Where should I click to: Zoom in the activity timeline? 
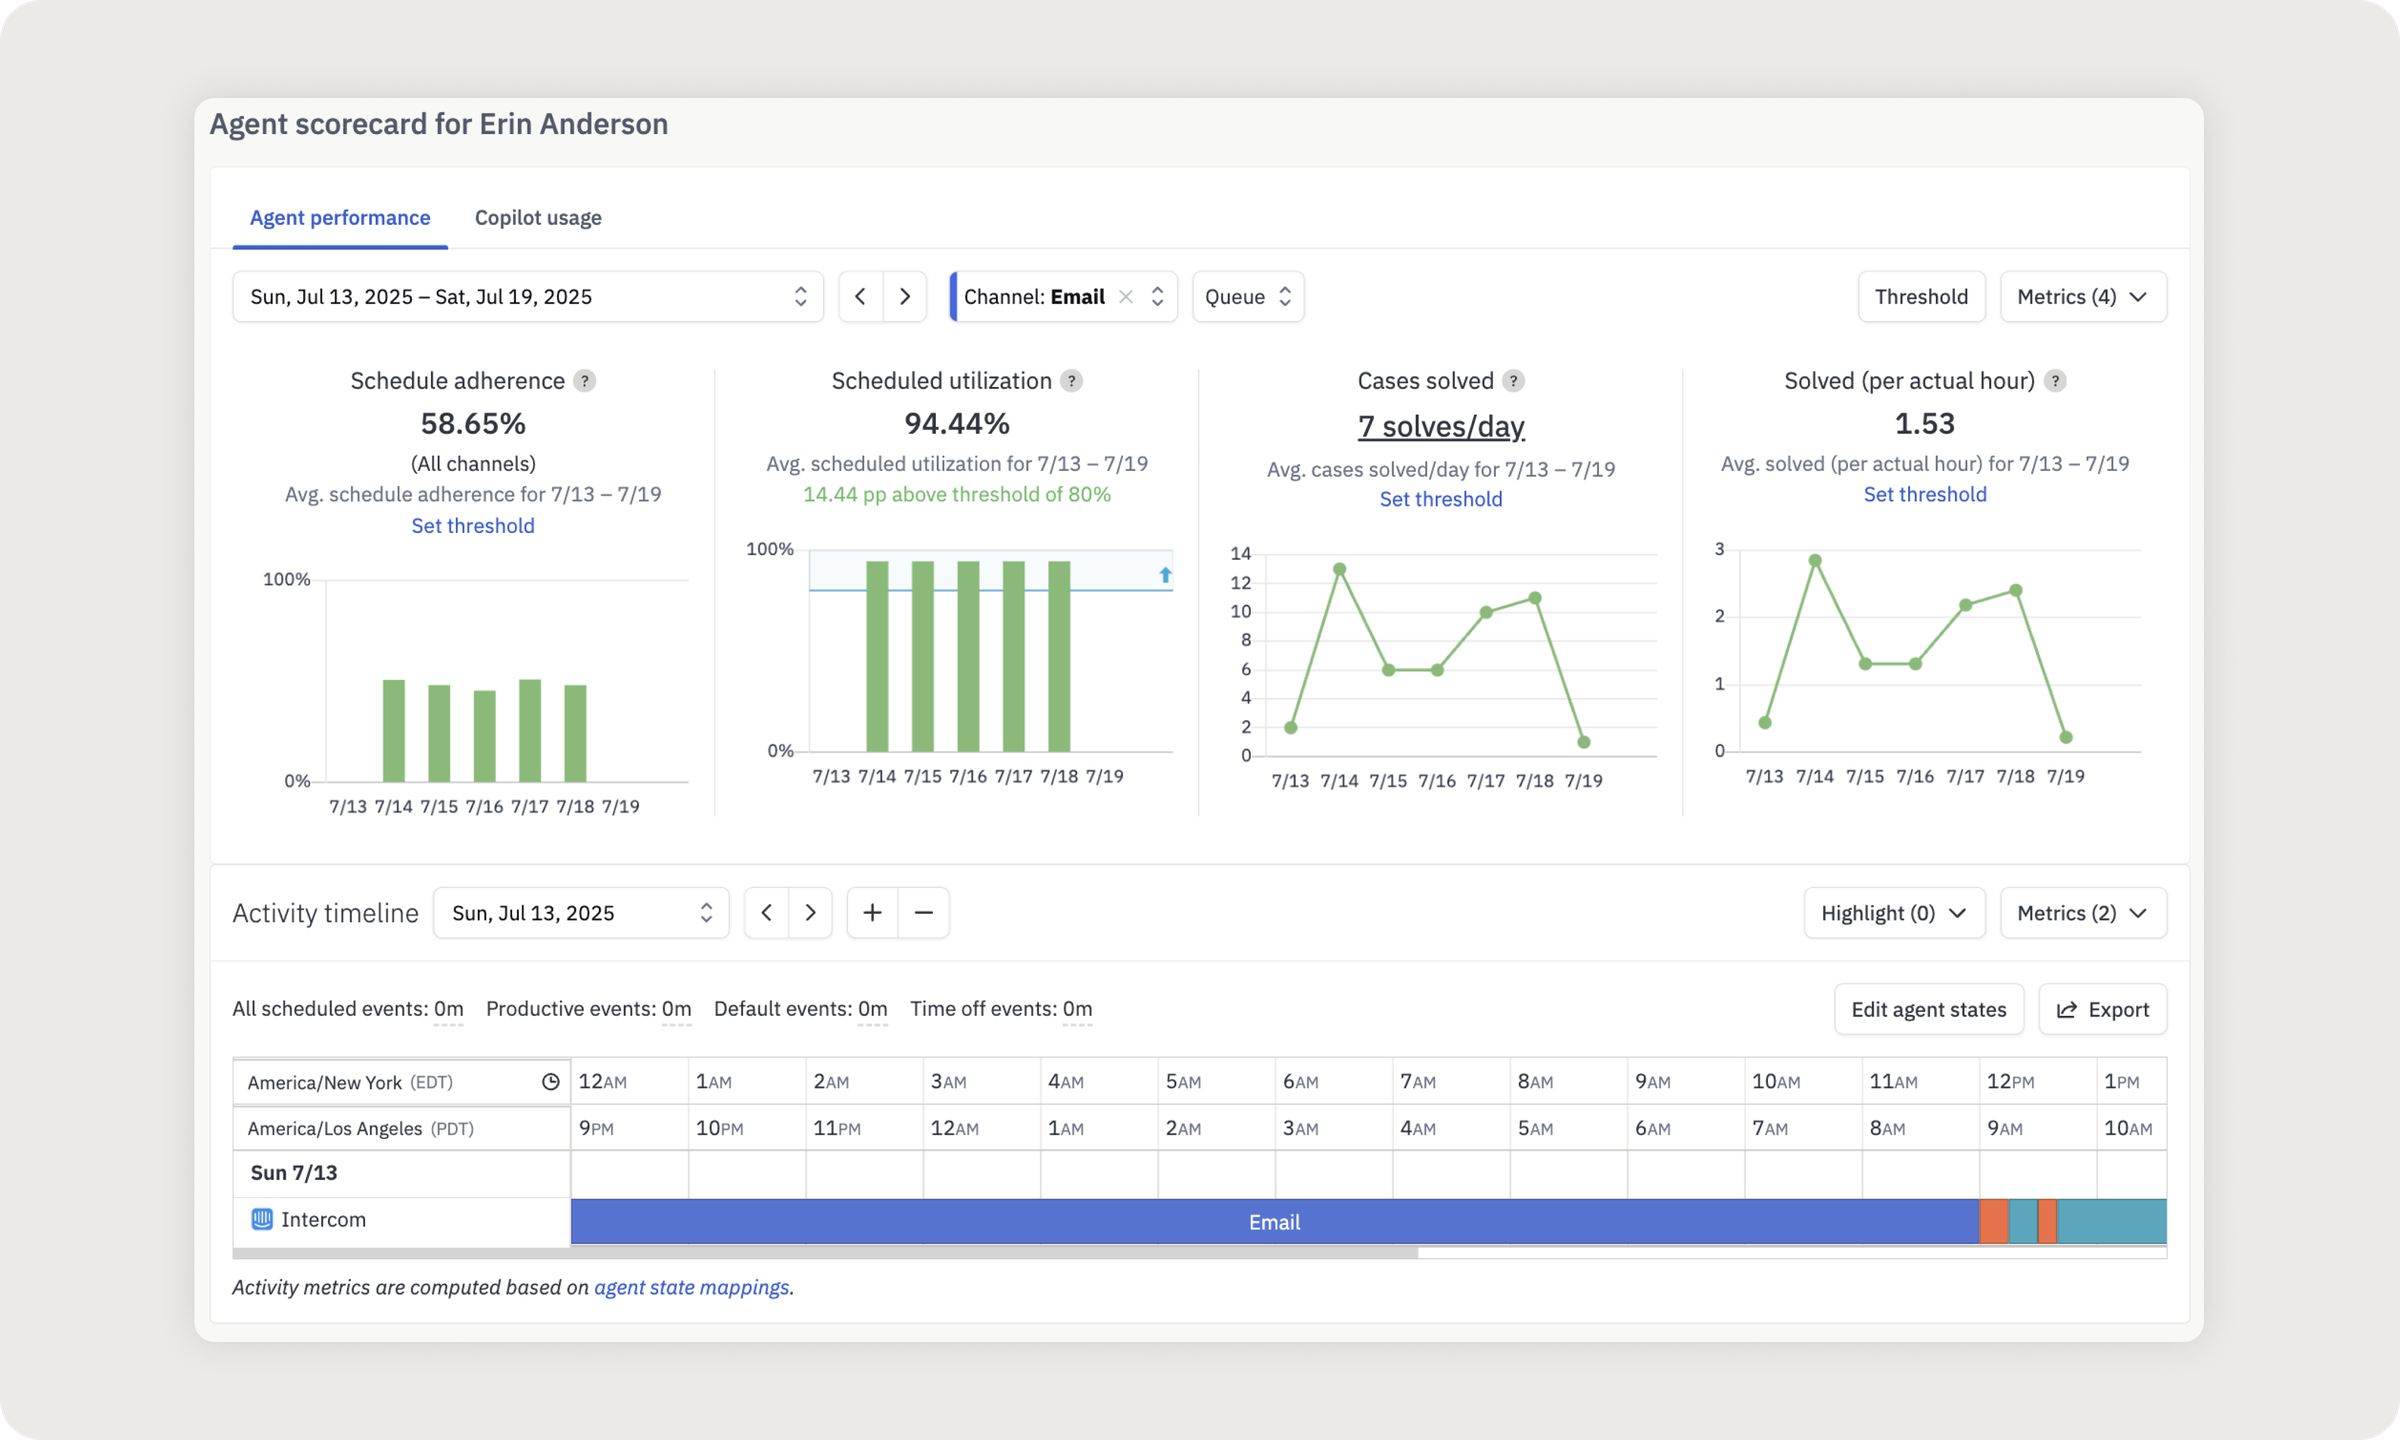point(872,913)
